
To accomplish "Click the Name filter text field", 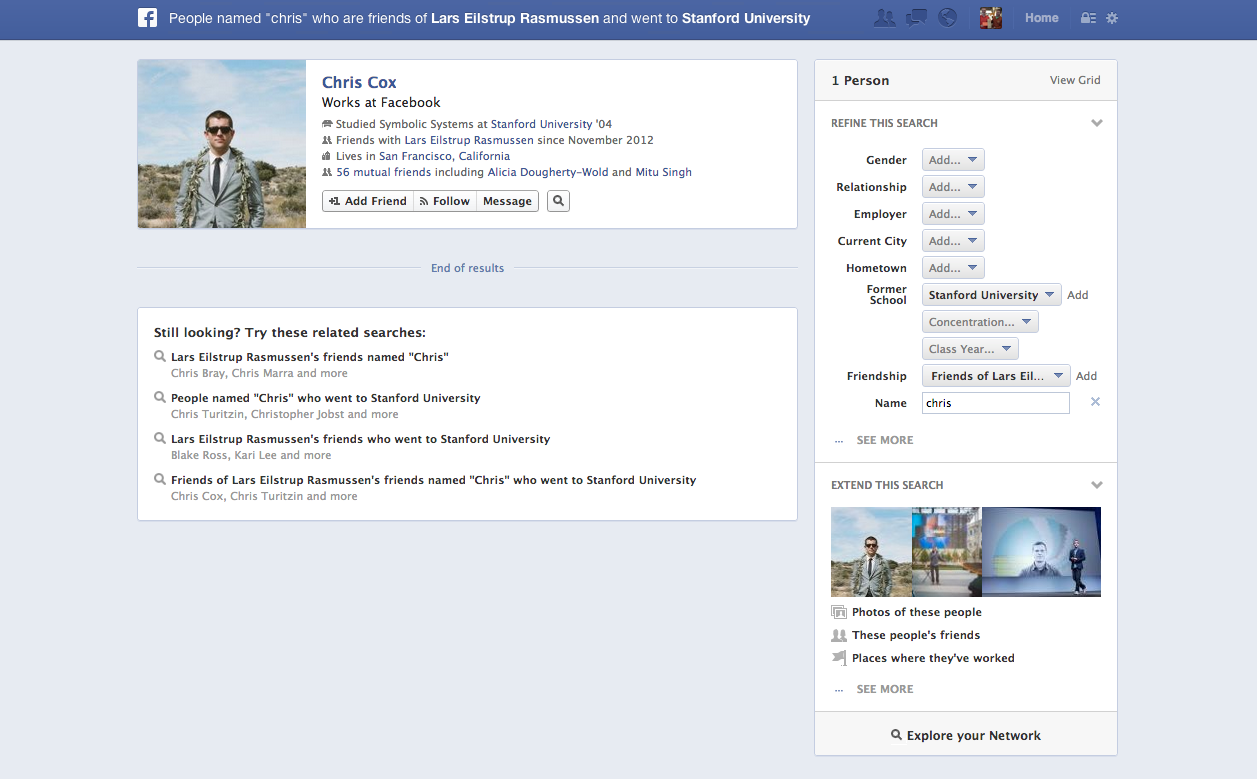I will pos(995,403).
